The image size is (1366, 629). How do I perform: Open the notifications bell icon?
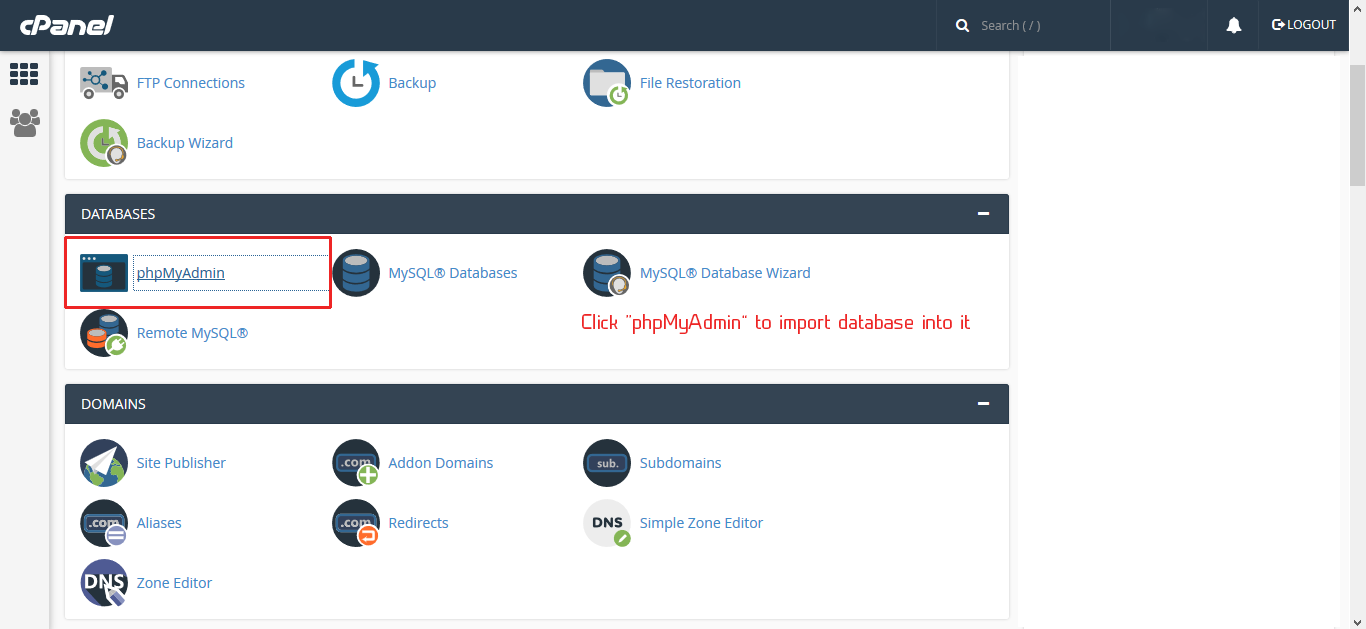tap(1234, 25)
